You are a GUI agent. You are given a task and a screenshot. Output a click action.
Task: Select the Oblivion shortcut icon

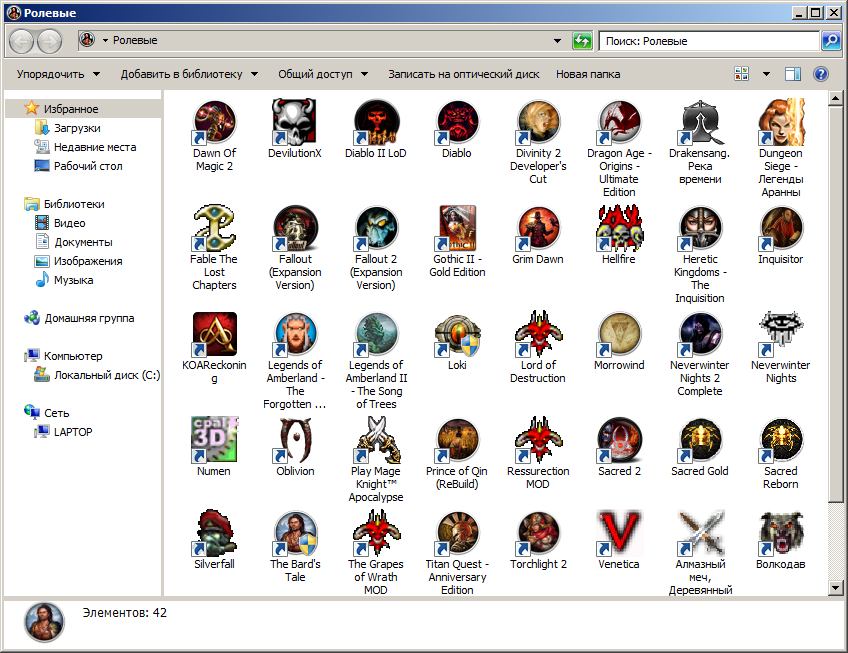click(295, 440)
